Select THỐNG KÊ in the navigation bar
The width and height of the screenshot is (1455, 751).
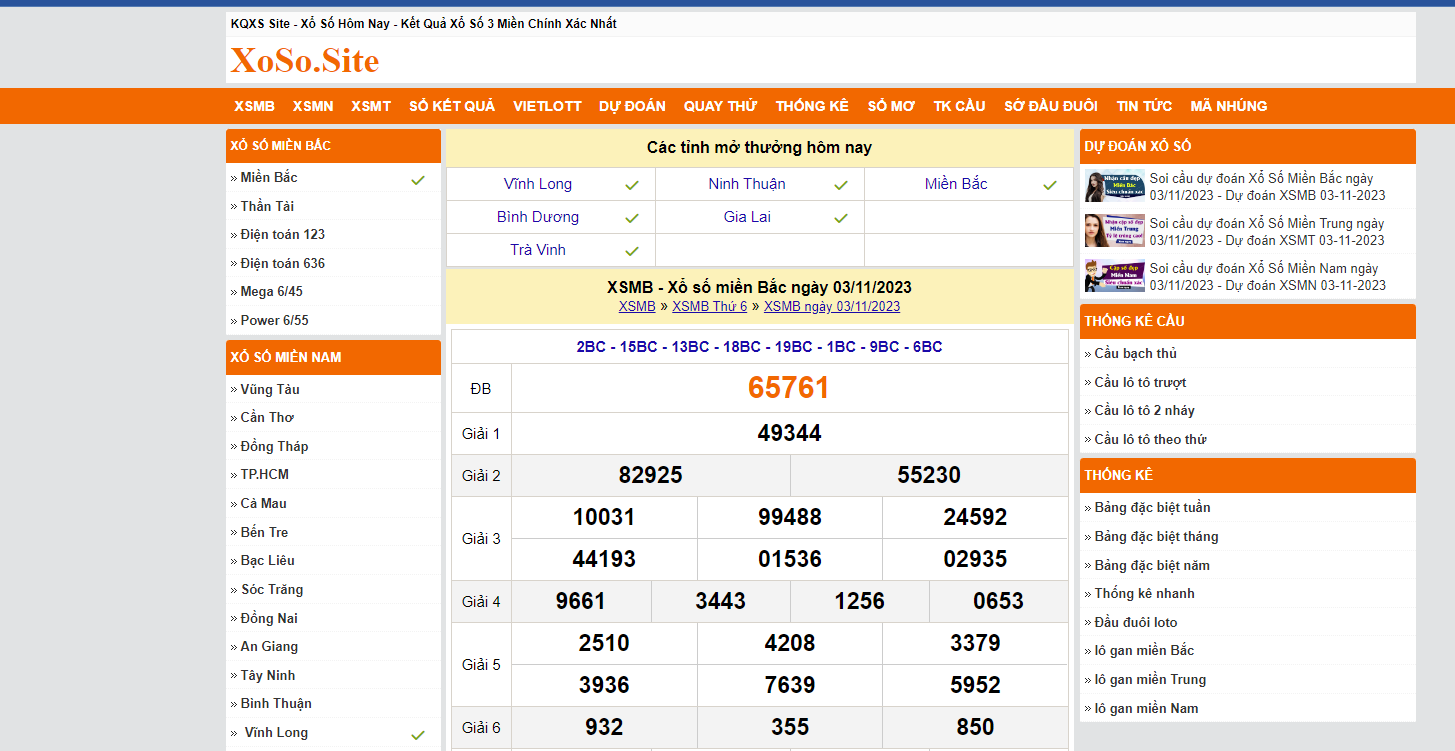(812, 106)
